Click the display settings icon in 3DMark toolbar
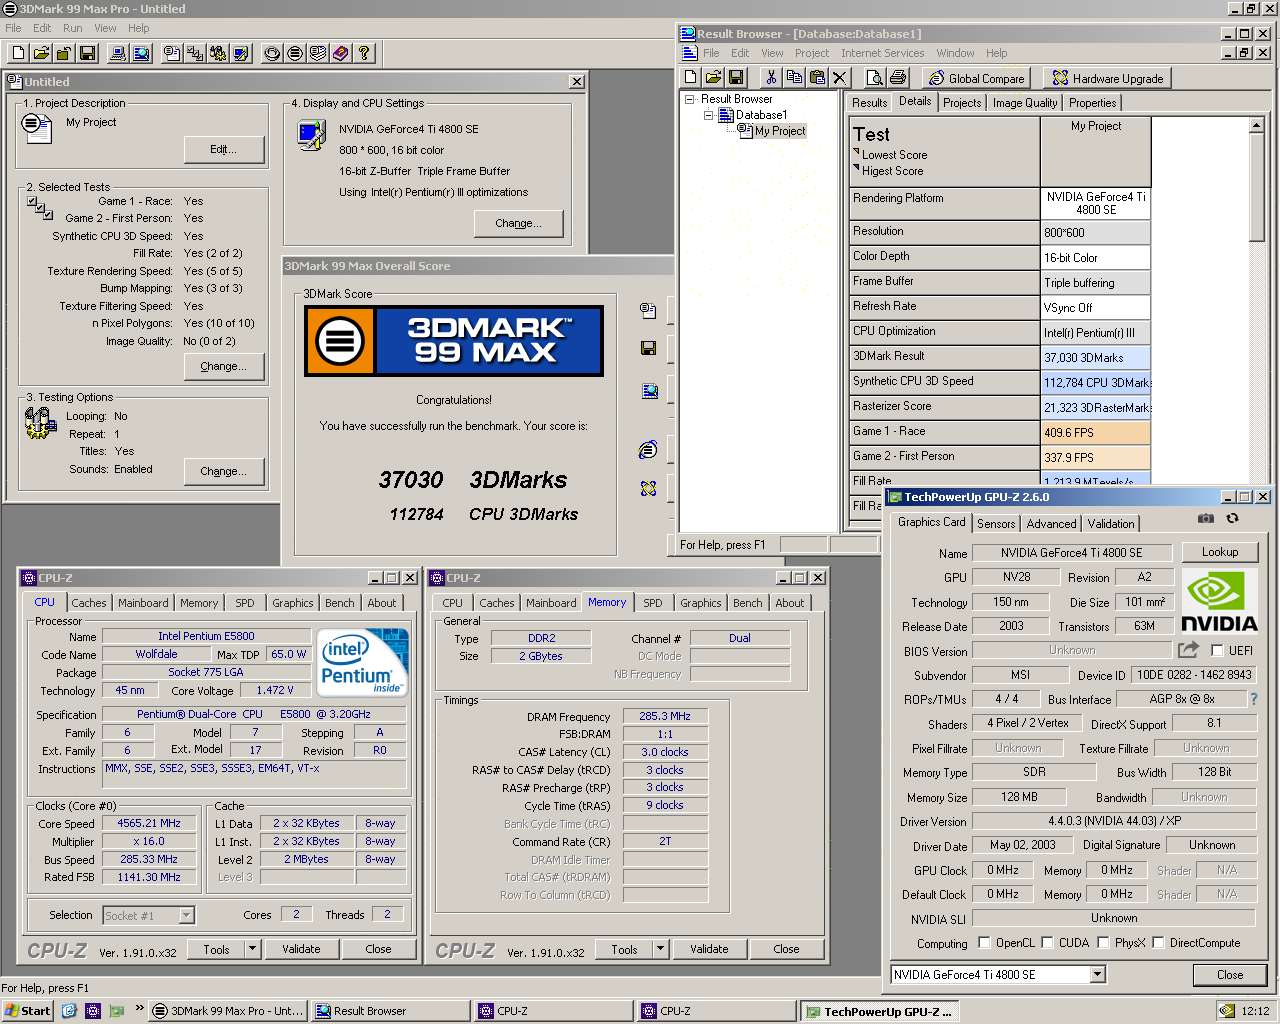1280x1024 pixels. pyautogui.click(x=241, y=53)
